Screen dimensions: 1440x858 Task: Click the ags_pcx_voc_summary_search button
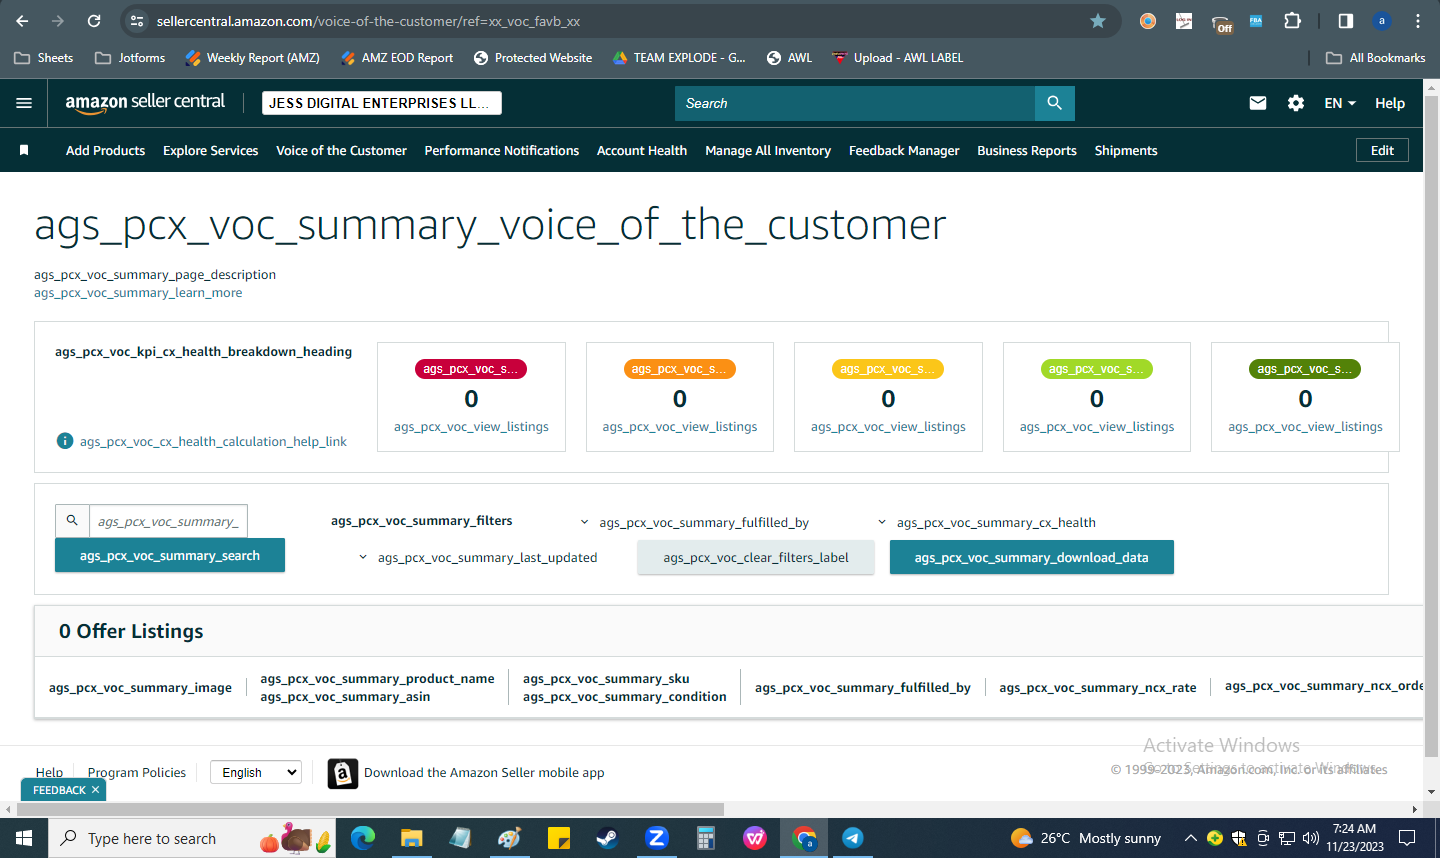click(170, 555)
